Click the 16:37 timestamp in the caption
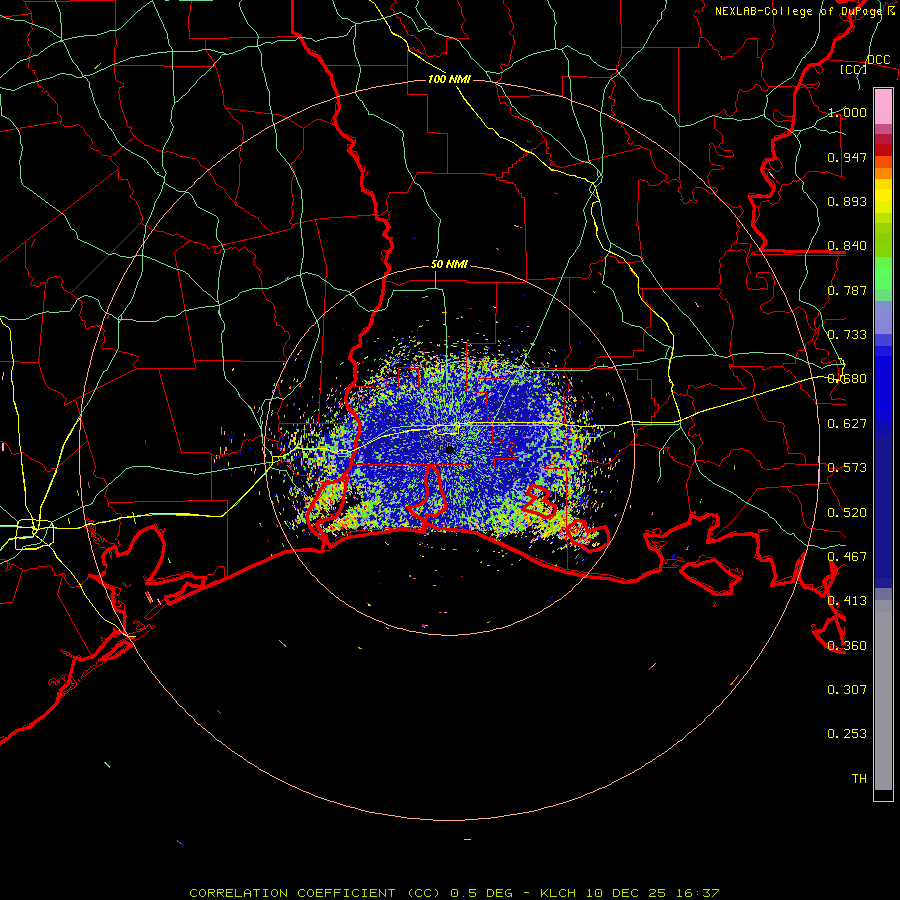Image resolution: width=900 pixels, height=900 pixels. pos(697,893)
